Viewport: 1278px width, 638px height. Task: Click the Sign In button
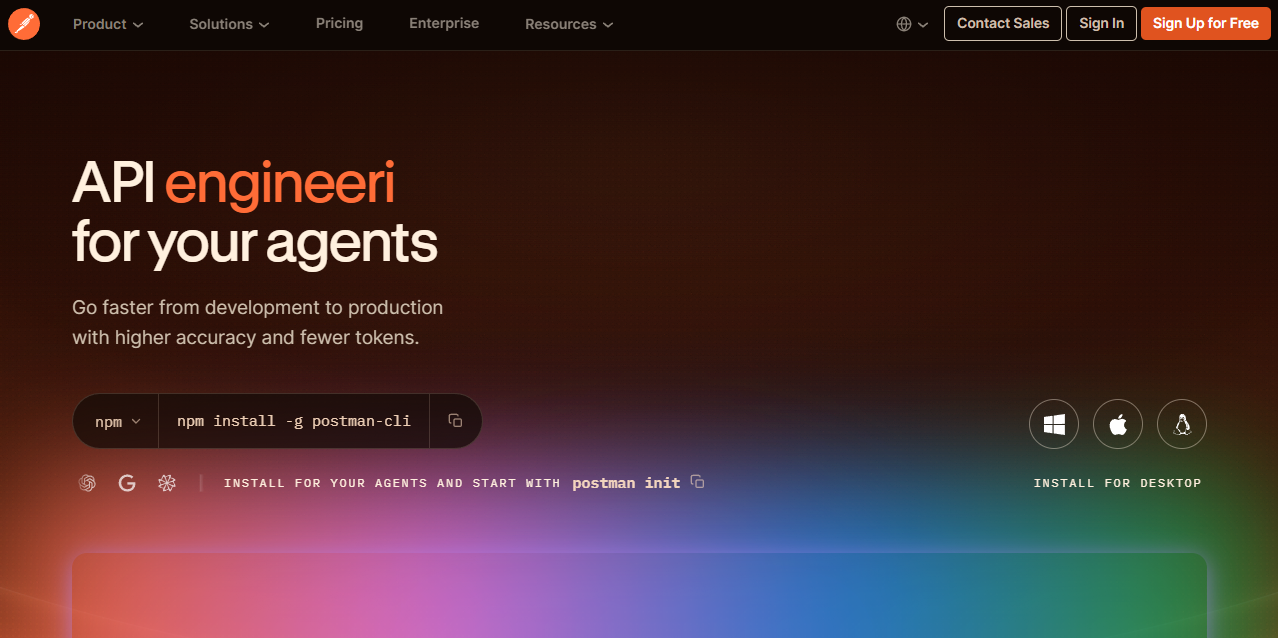(1101, 23)
